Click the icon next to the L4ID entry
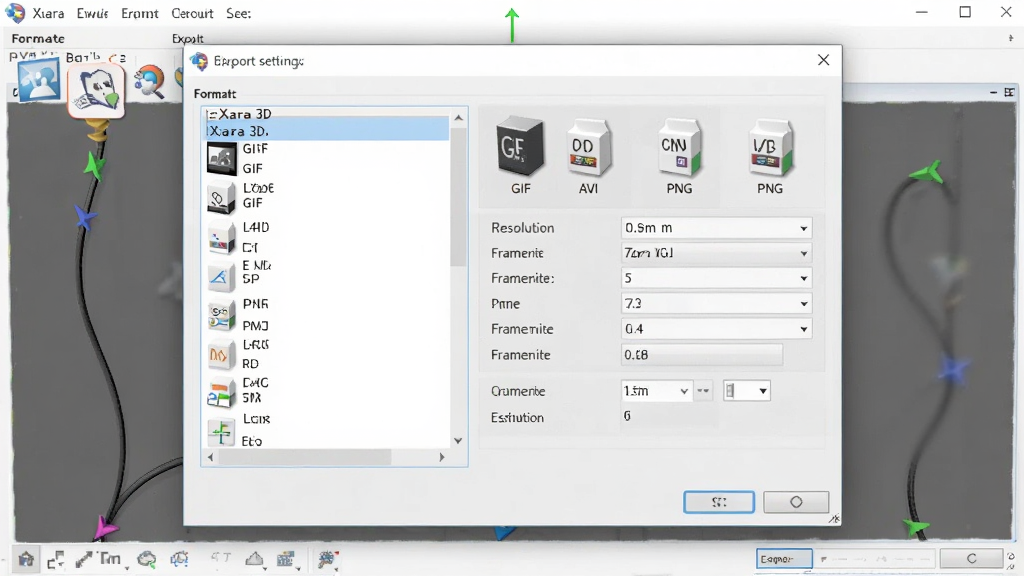 click(221, 238)
